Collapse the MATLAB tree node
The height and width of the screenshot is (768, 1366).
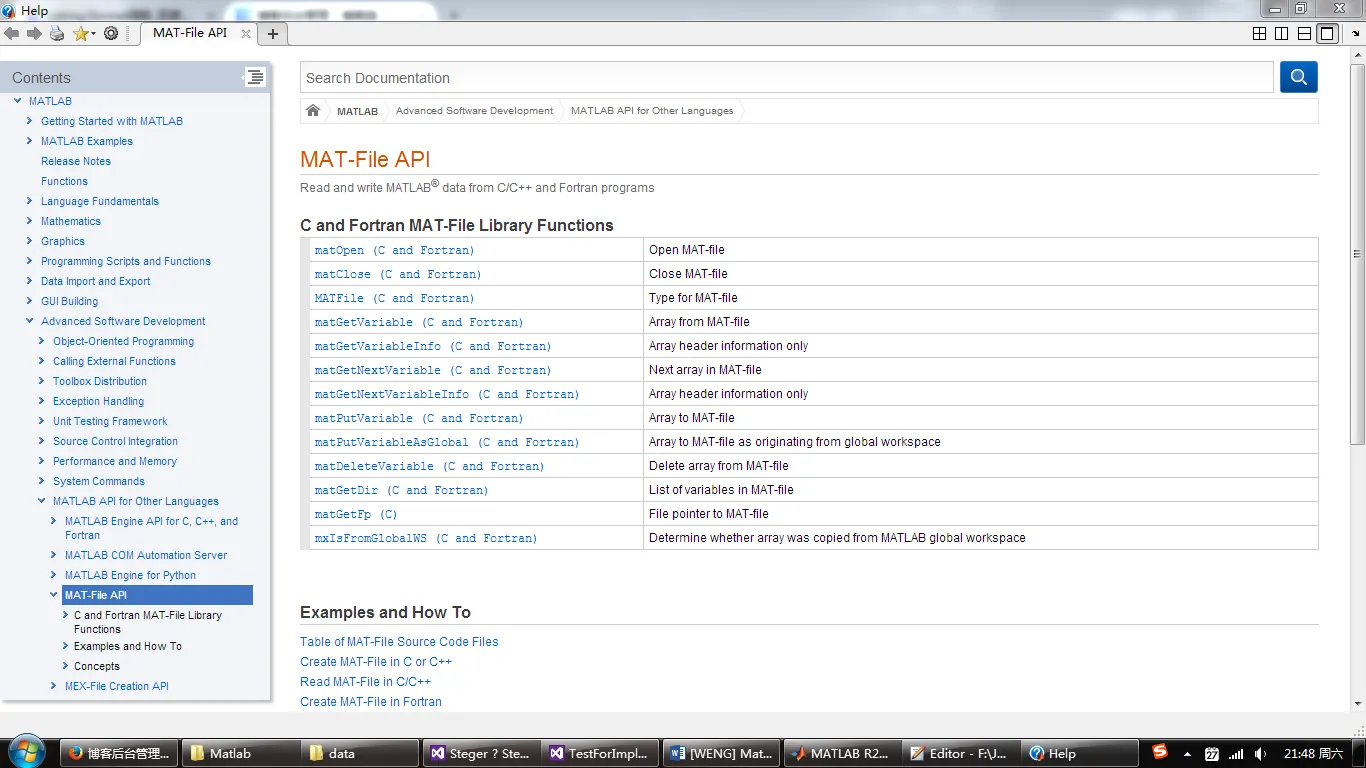18,101
